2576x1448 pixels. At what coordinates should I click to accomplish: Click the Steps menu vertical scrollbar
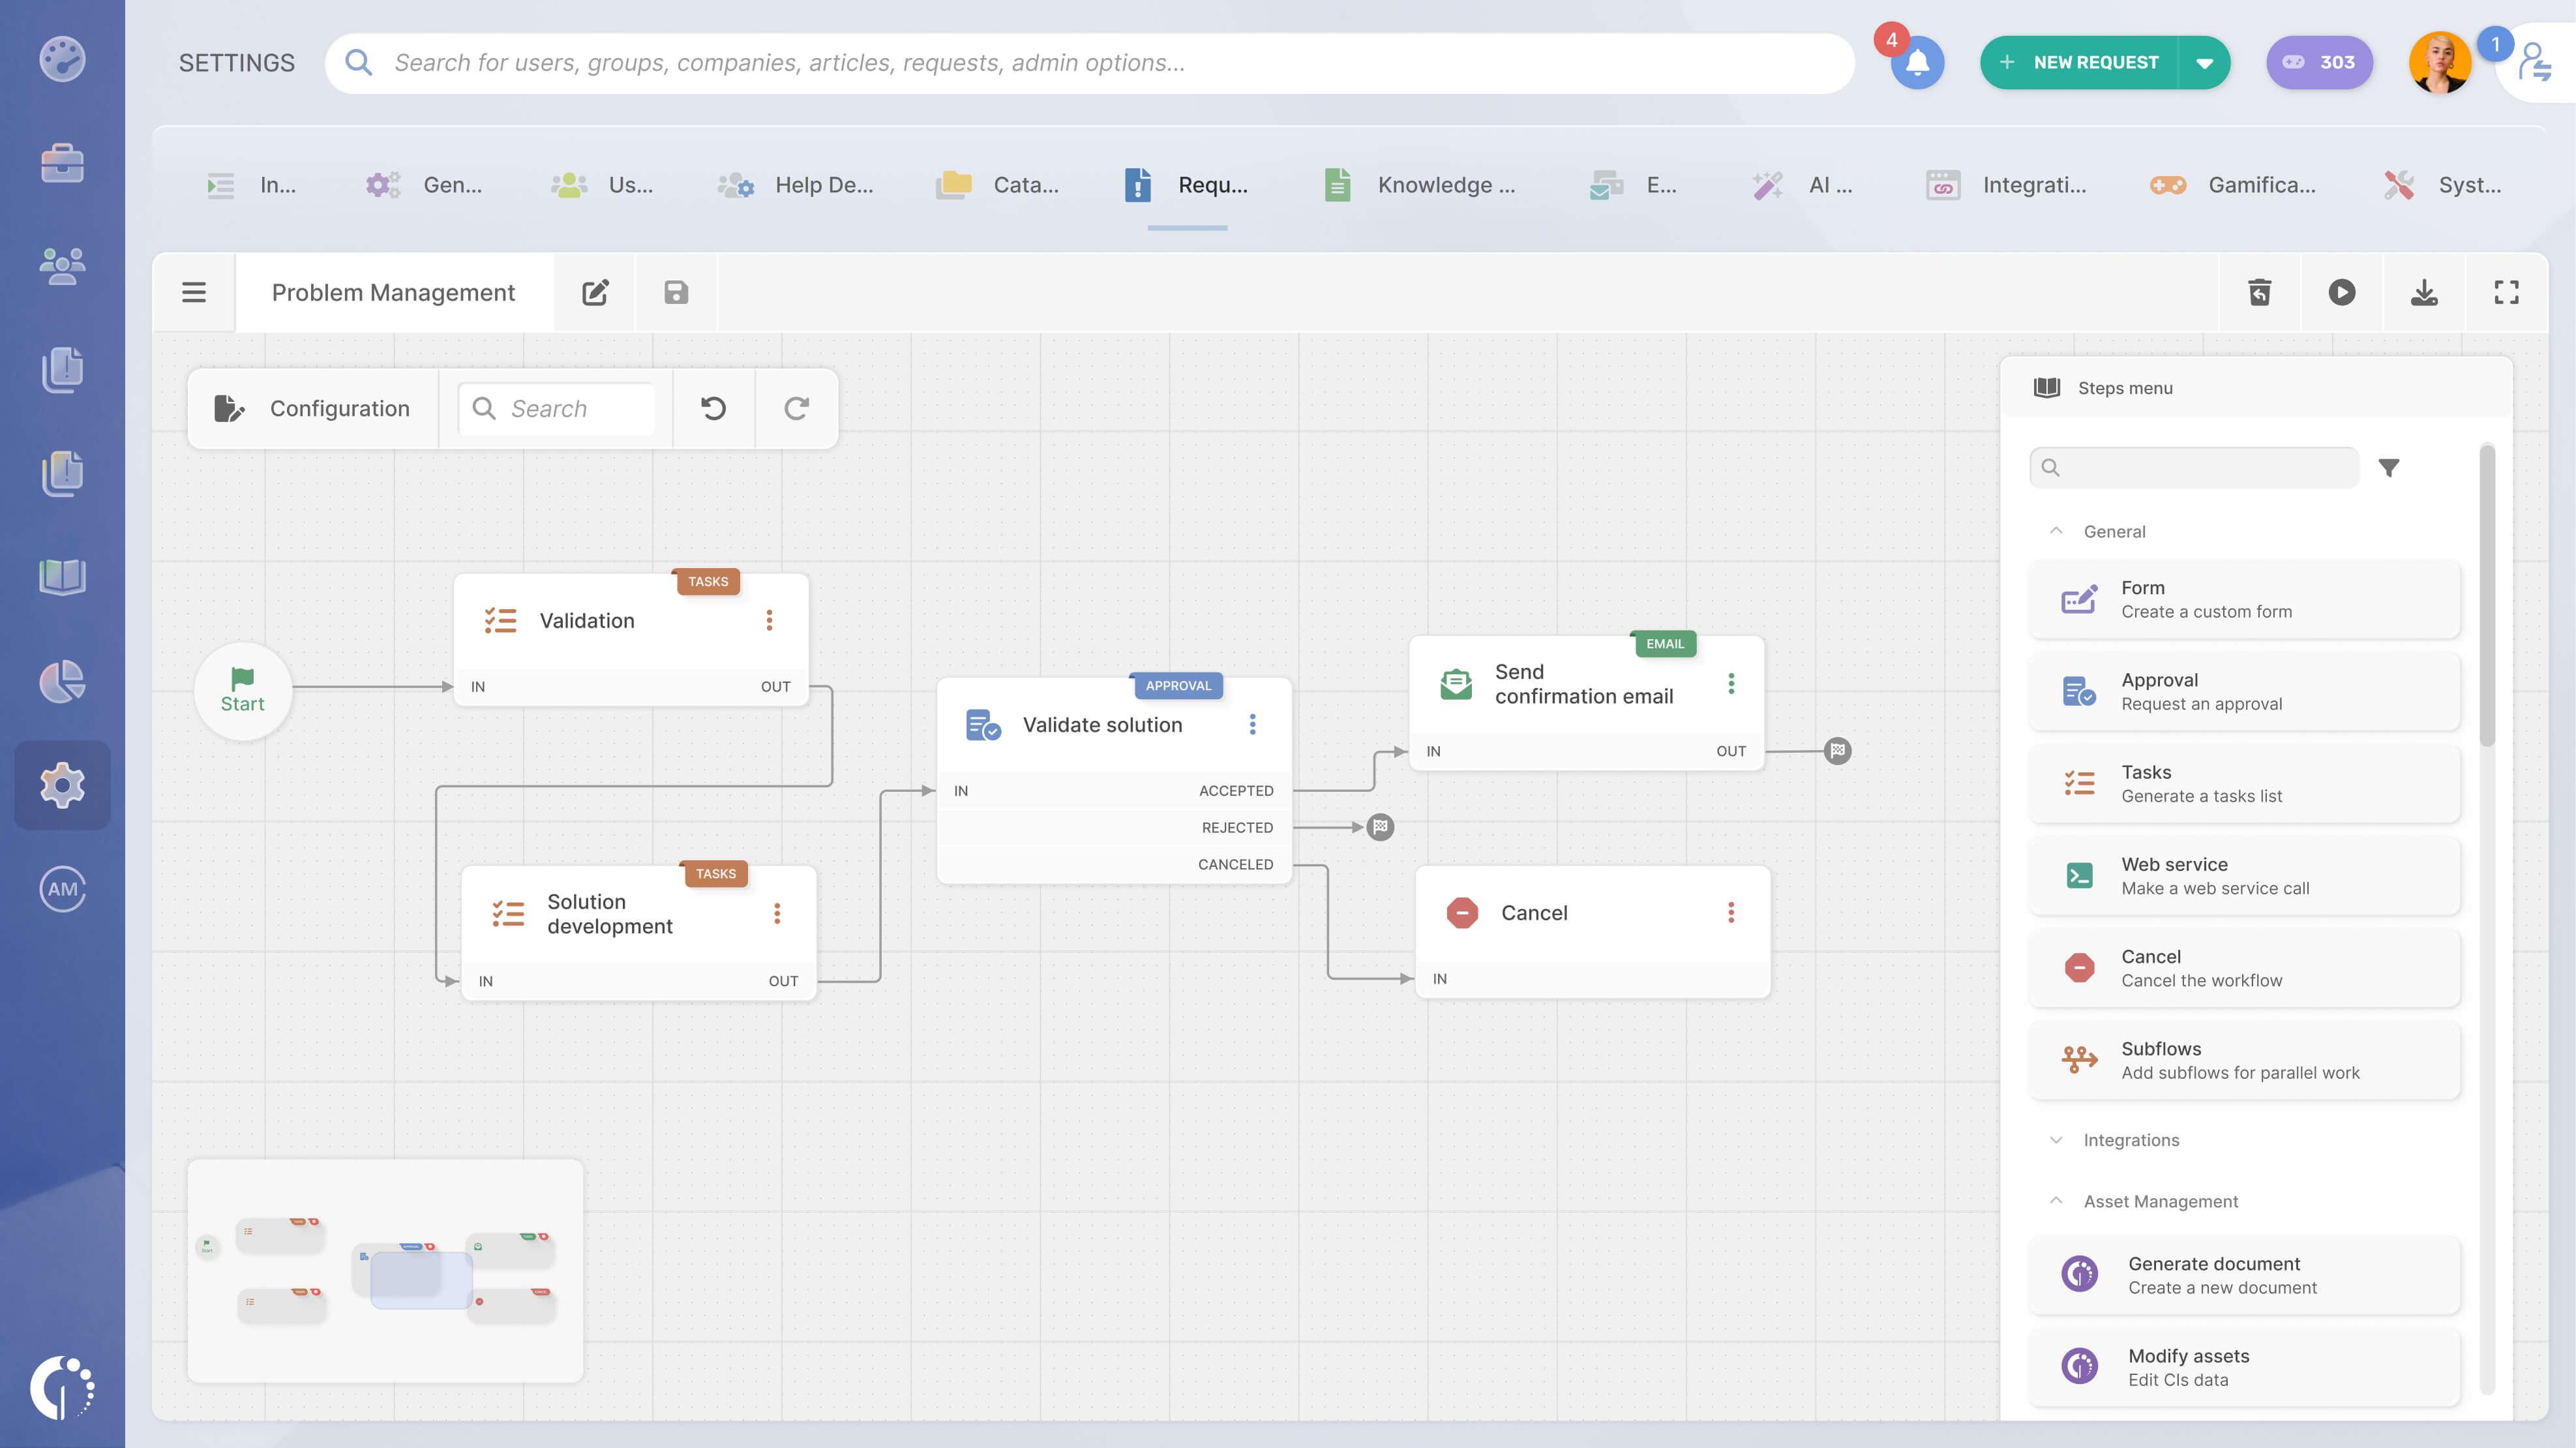(2487, 595)
